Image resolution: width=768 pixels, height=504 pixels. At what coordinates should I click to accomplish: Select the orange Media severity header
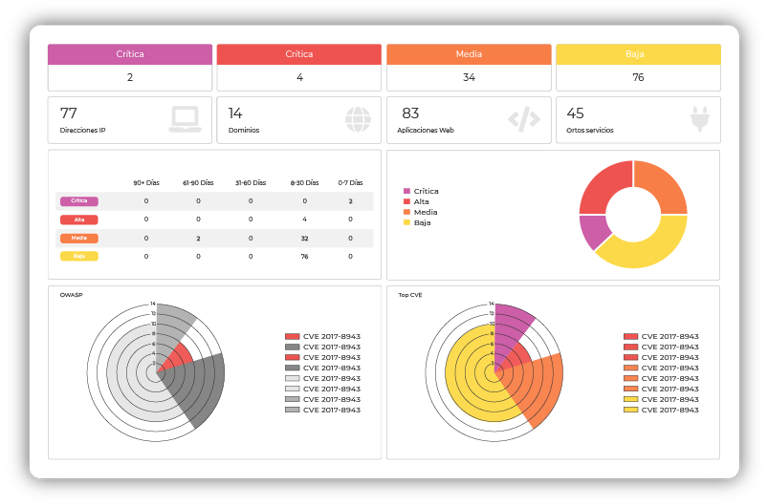(x=469, y=54)
